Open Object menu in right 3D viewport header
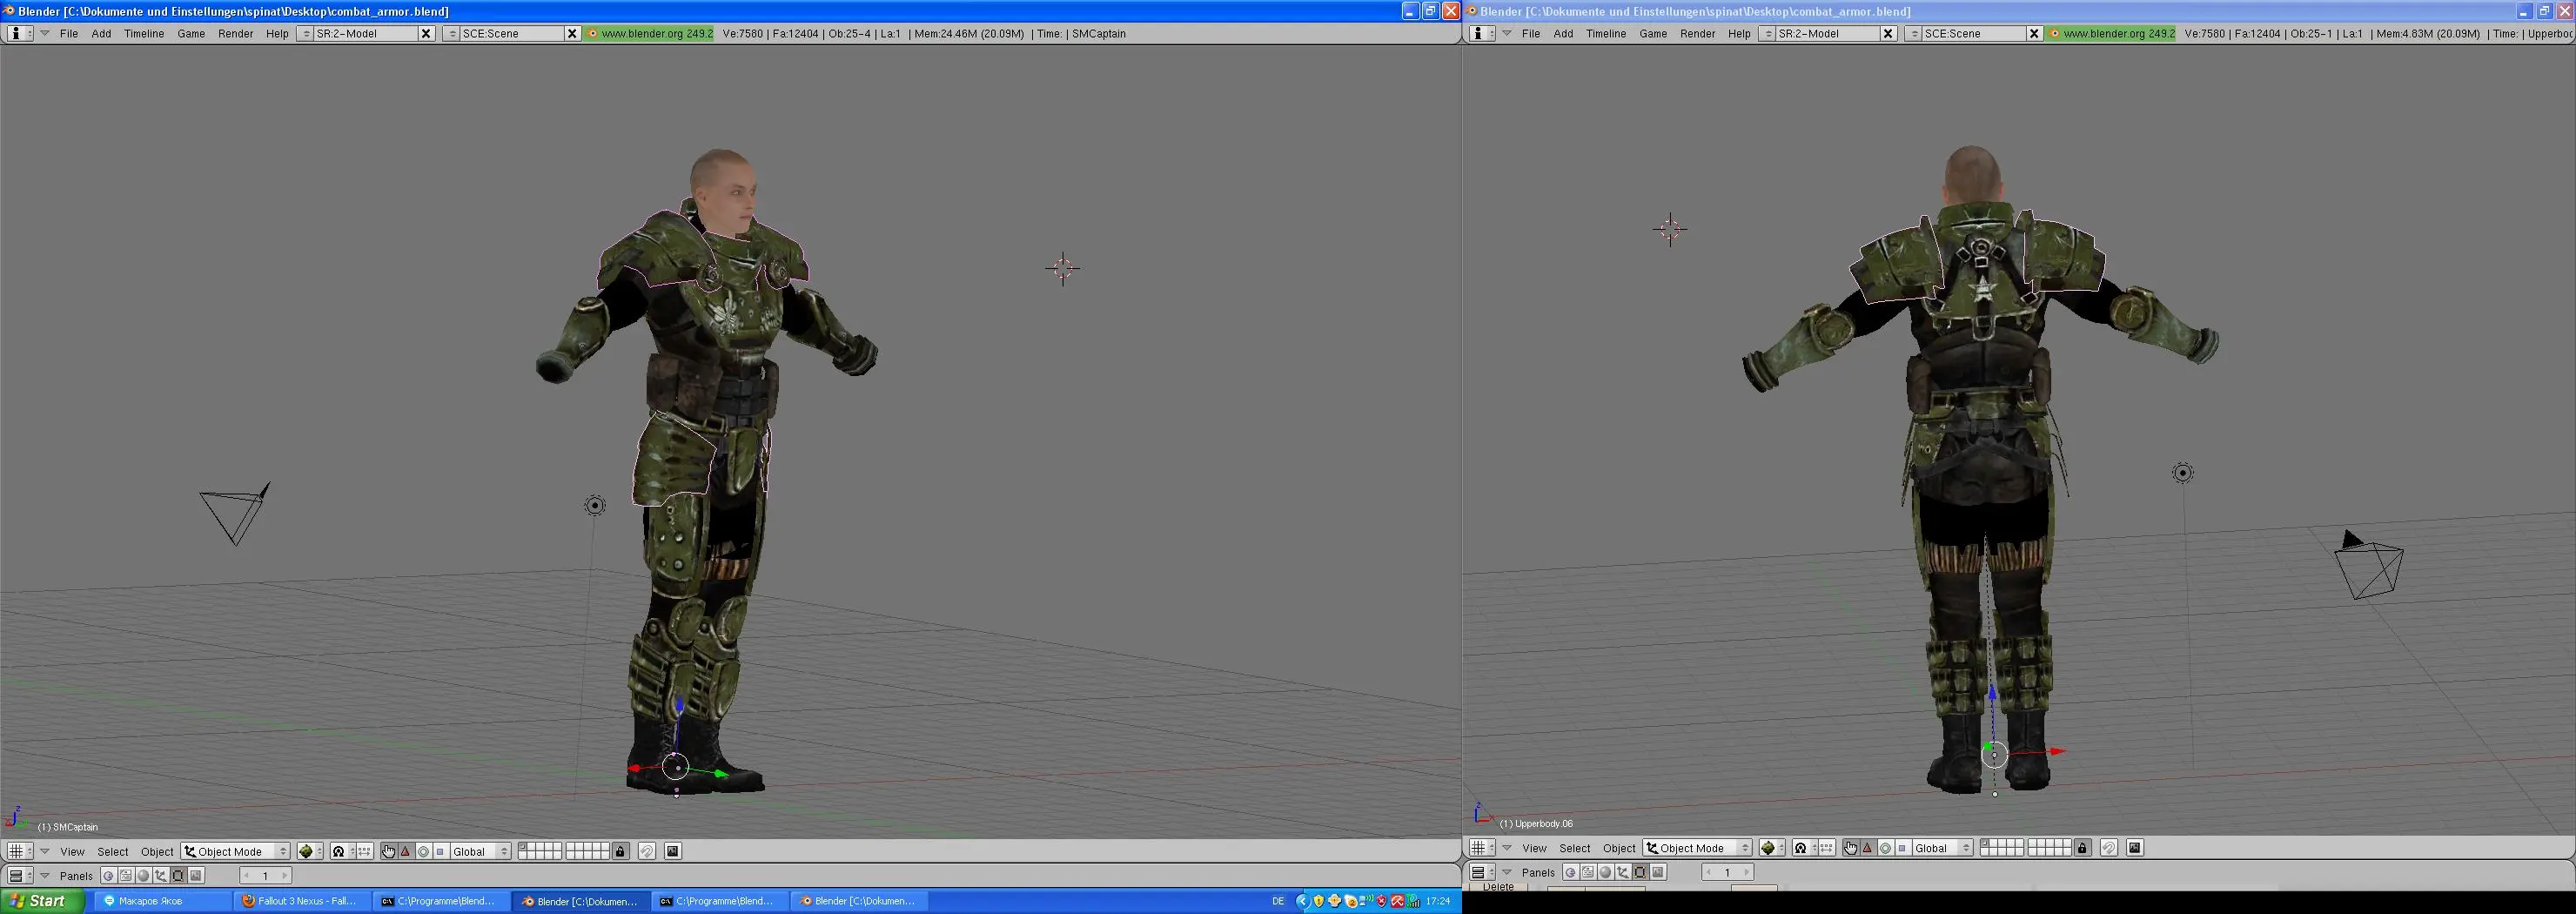 click(x=1619, y=848)
